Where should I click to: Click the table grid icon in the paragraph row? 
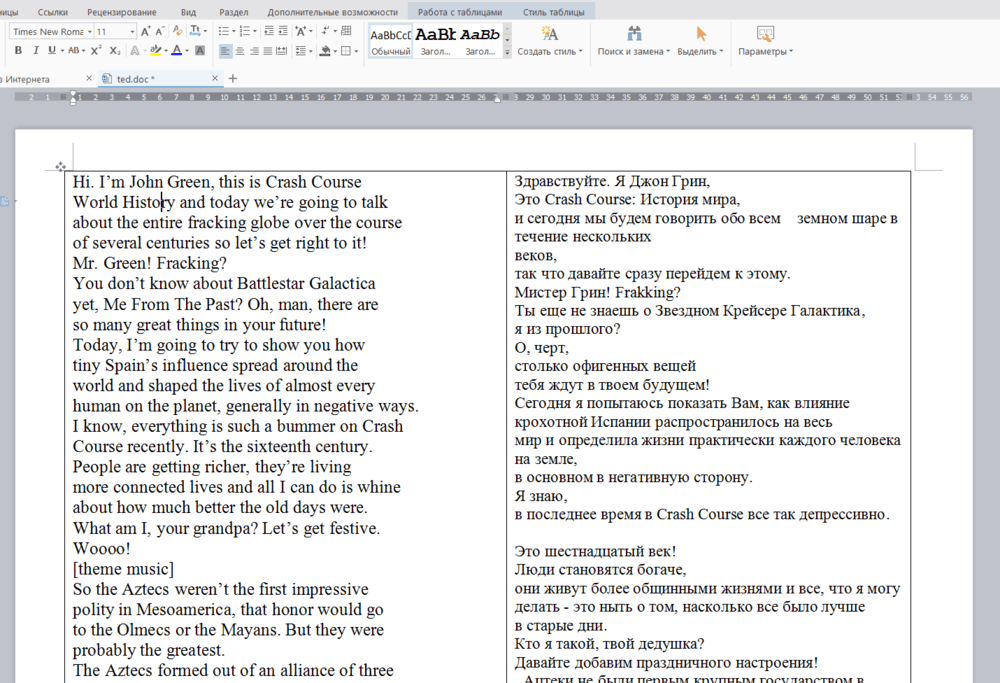click(346, 31)
